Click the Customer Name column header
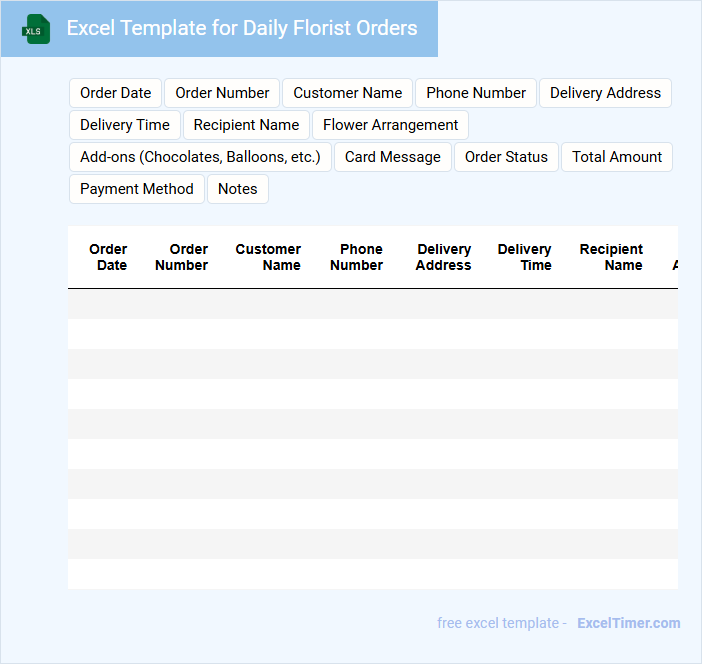The height and width of the screenshot is (664, 702). pos(268,257)
